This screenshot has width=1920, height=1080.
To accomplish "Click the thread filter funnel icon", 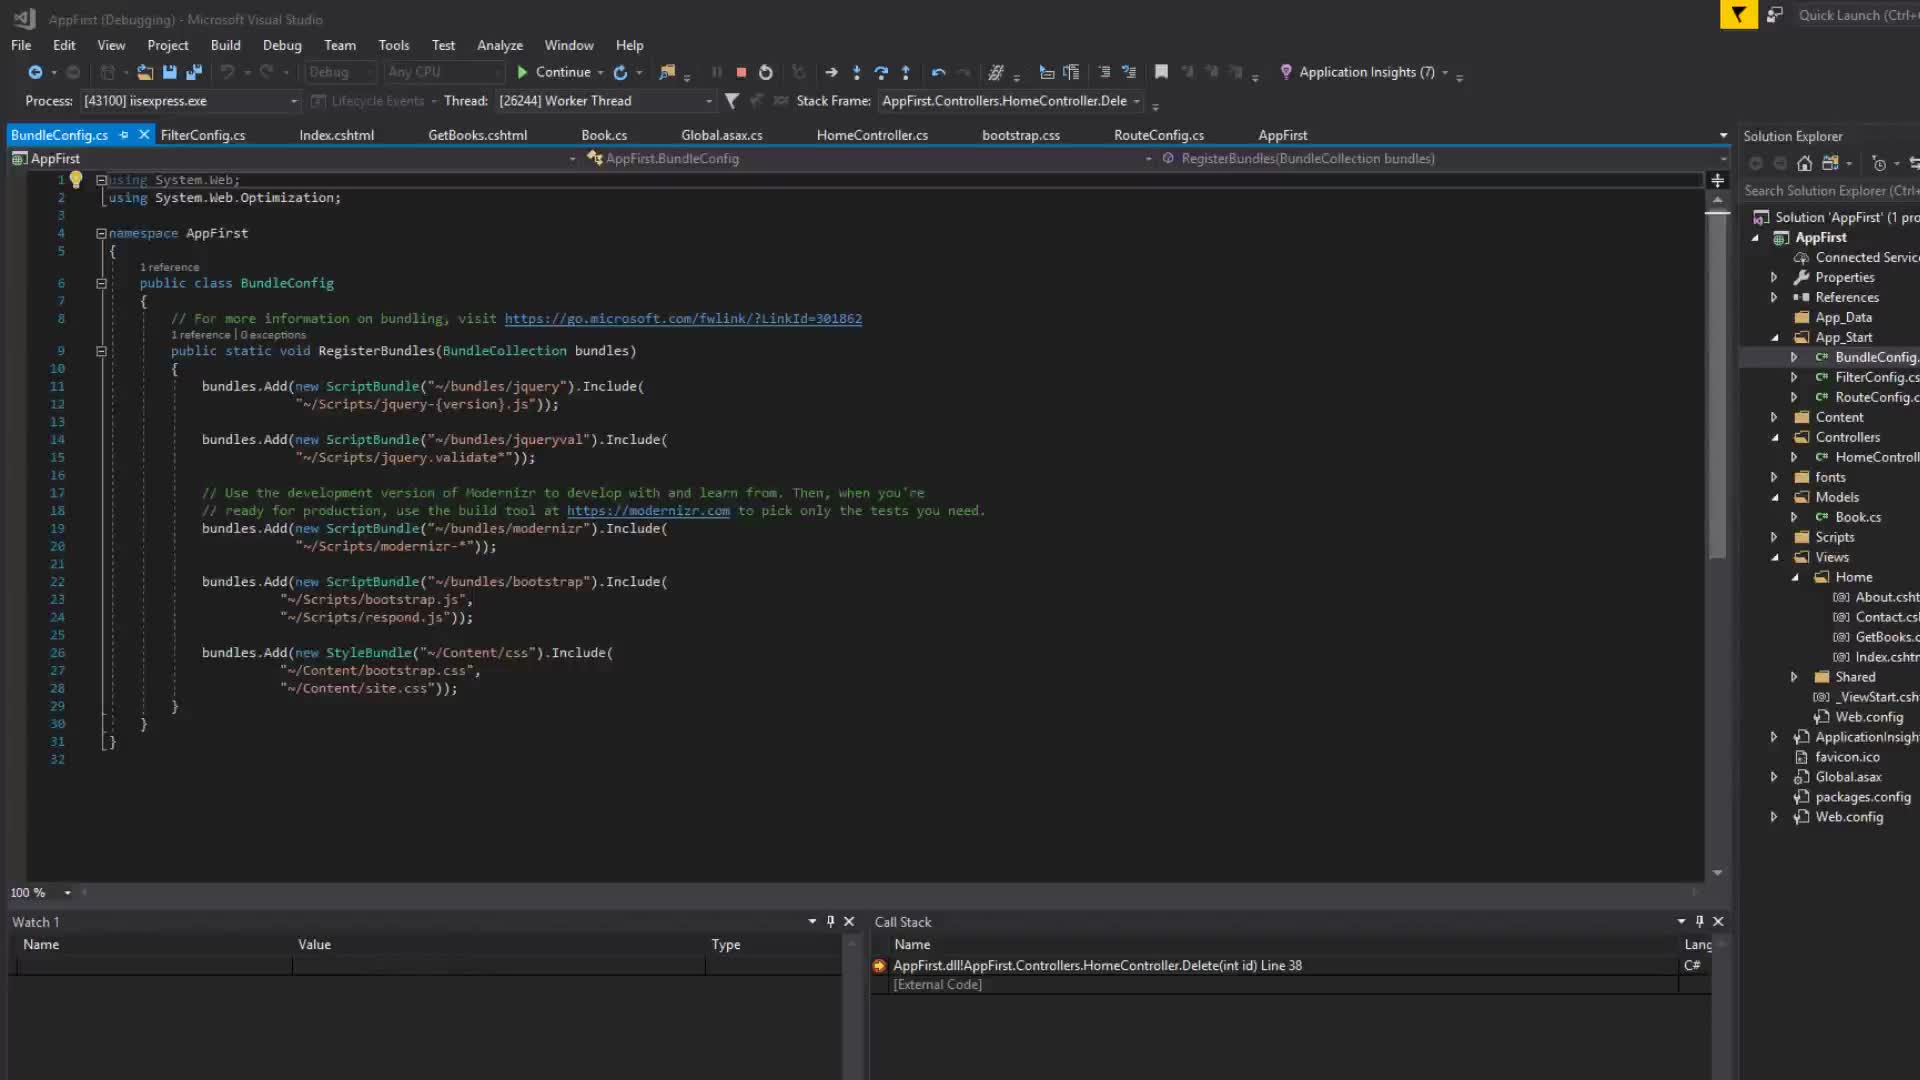I will coord(732,101).
